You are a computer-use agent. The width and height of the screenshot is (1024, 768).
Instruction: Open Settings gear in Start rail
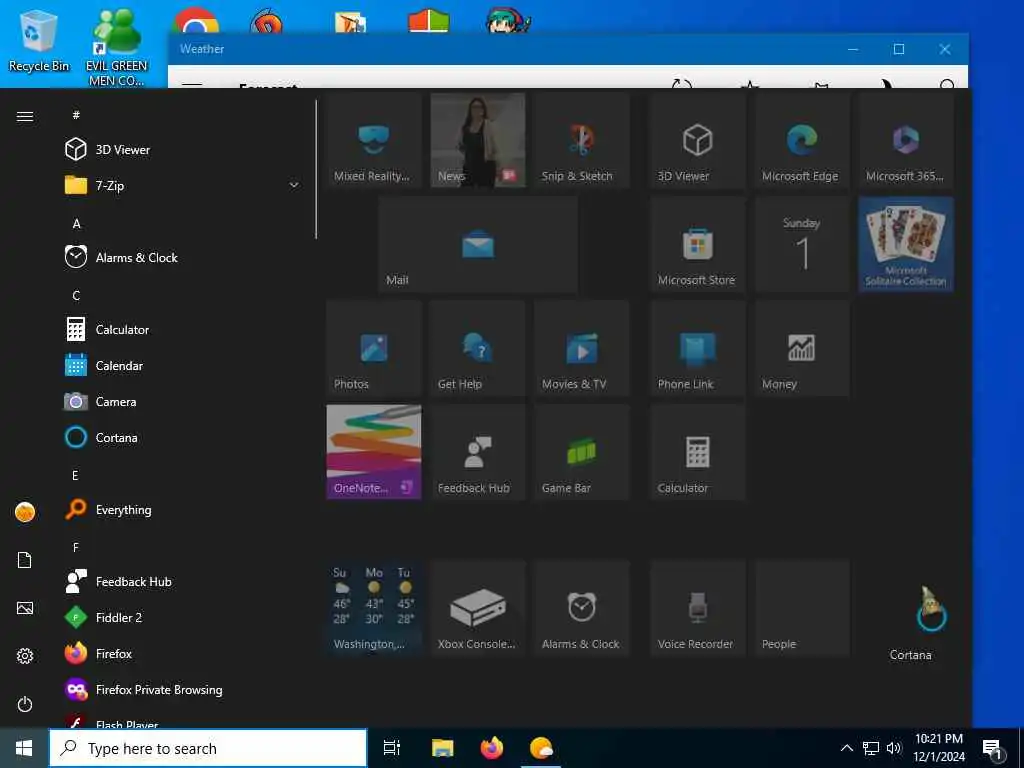(25, 656)
